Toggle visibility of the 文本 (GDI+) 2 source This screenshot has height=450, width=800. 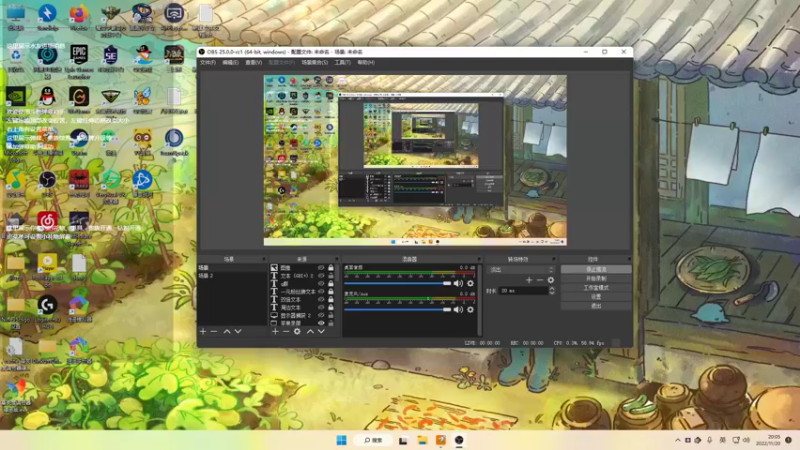(321, 276)
